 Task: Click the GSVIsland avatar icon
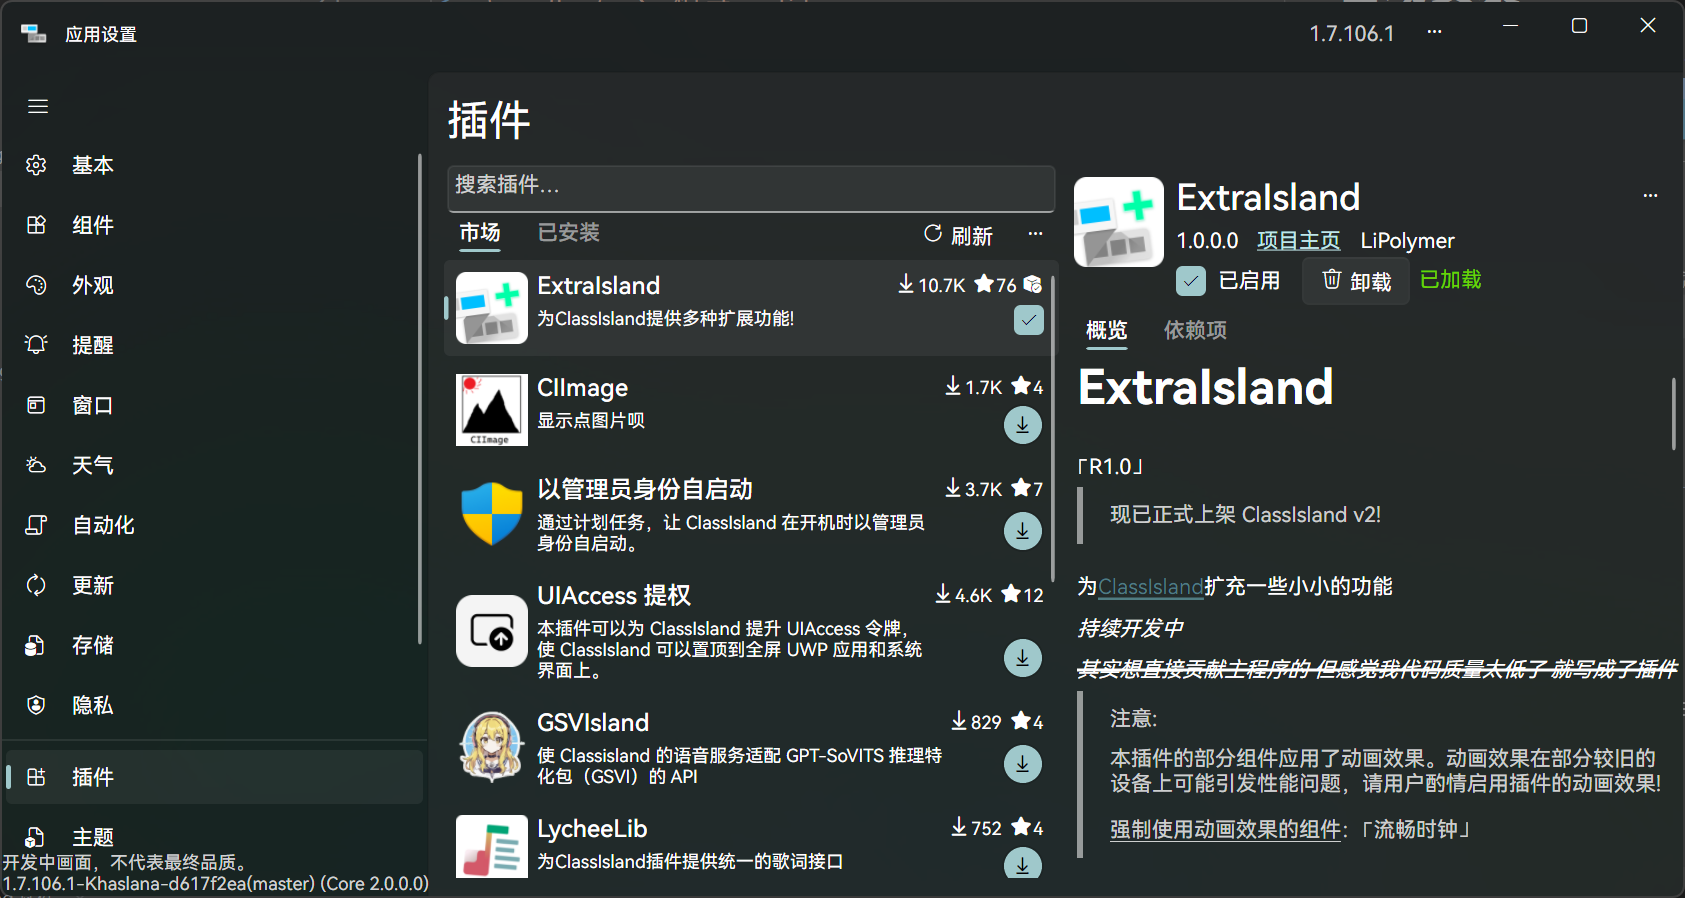point(491,746)
